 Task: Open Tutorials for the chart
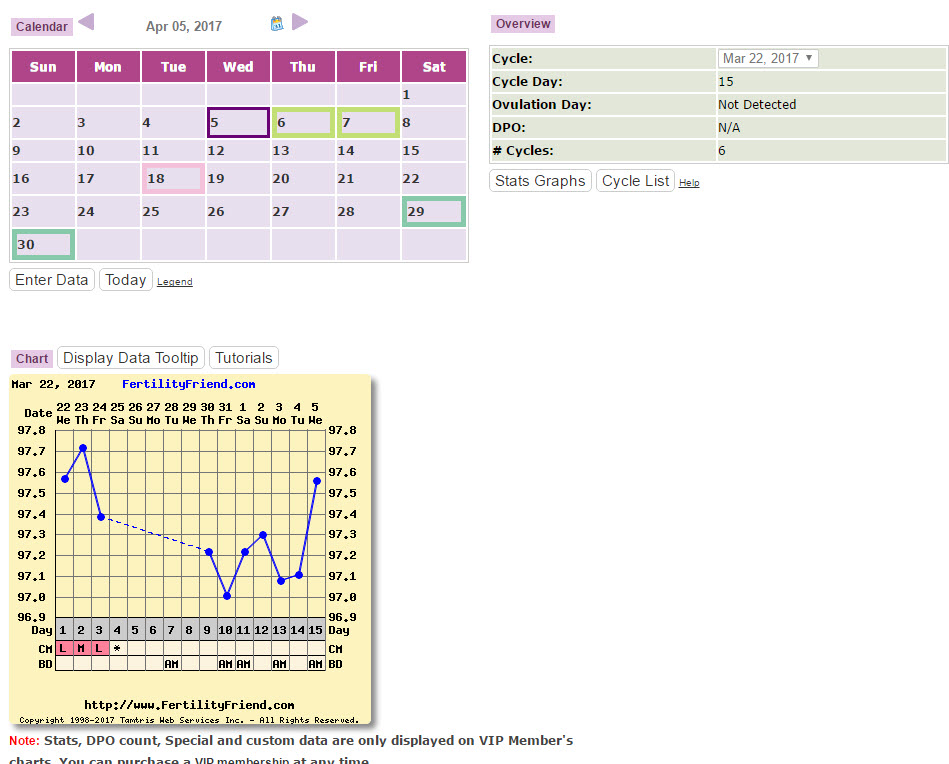[x=244, y=358]
